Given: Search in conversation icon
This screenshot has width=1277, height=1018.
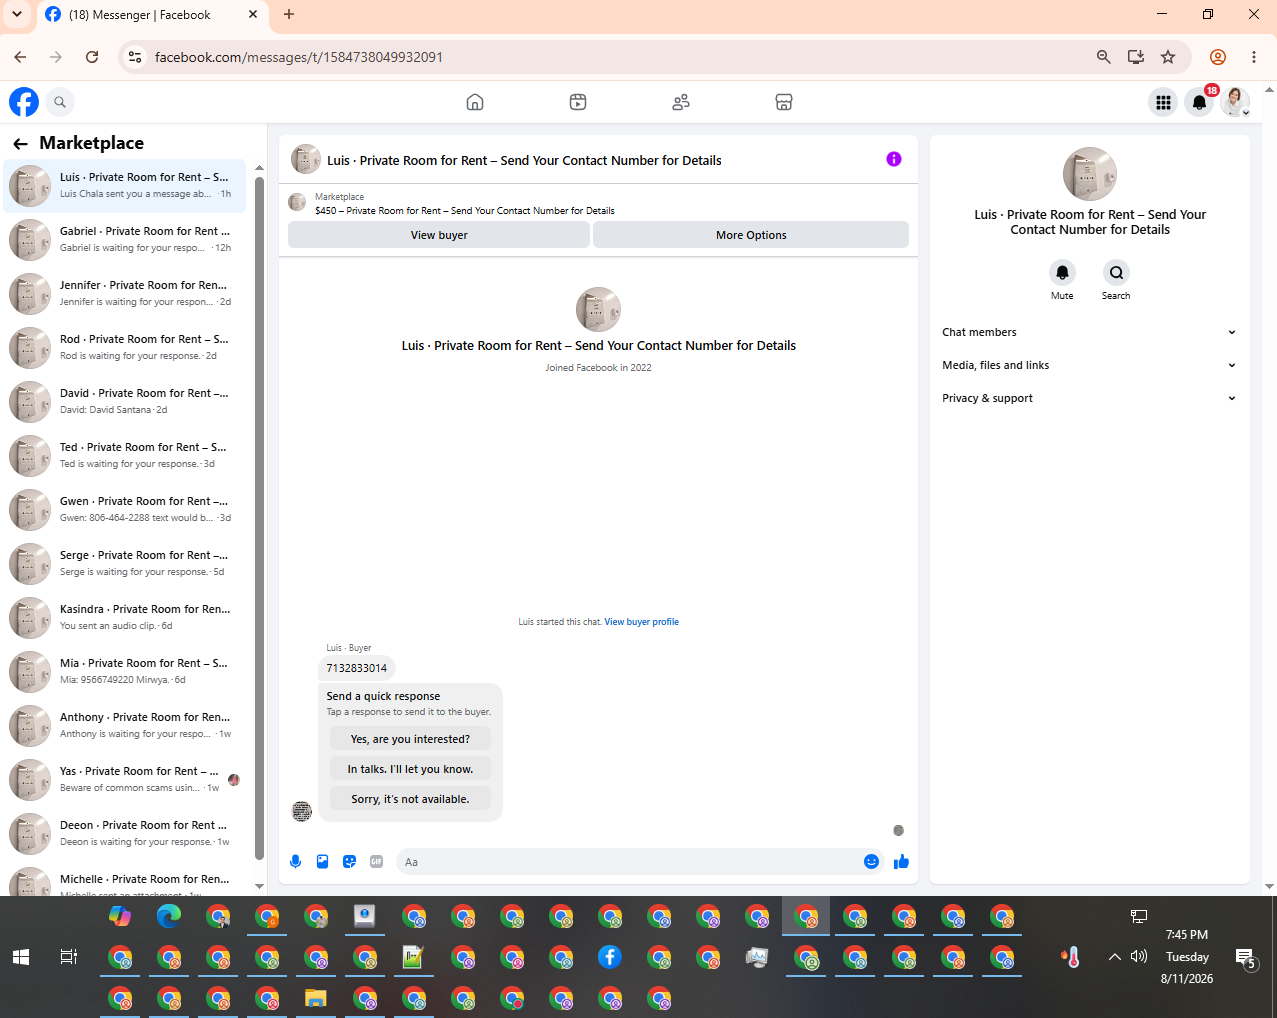Looking at the screenshot, I should pos(1116,272).
